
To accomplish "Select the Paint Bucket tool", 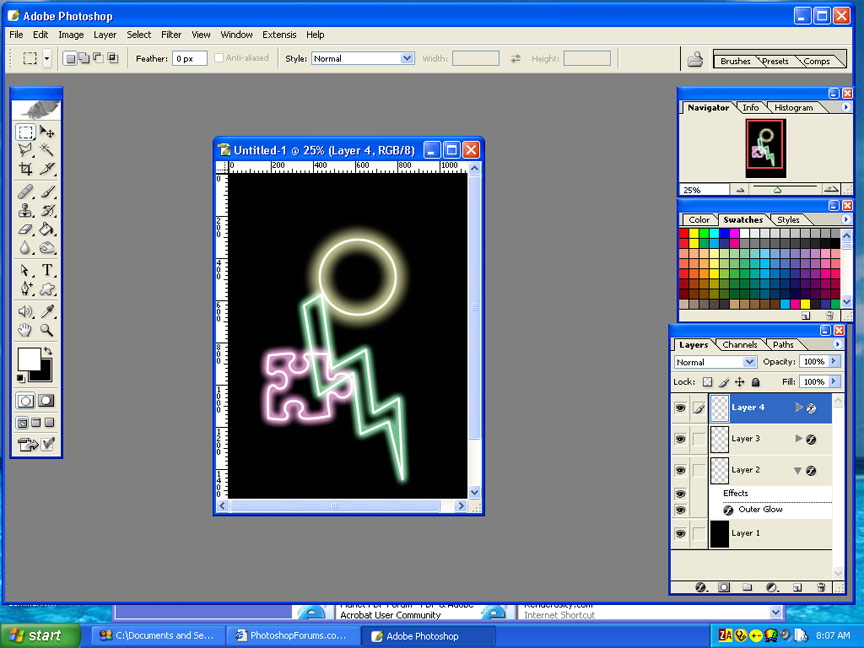I will [x=47, y=229].
